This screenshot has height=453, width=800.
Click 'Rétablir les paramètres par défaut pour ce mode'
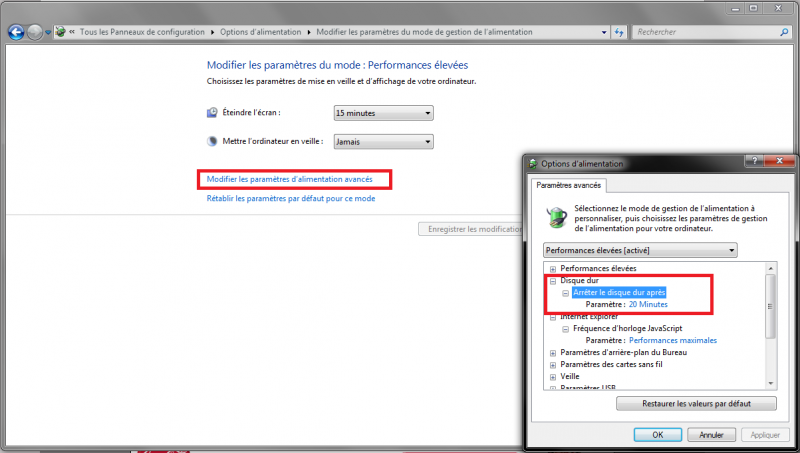tap(291, 198)
